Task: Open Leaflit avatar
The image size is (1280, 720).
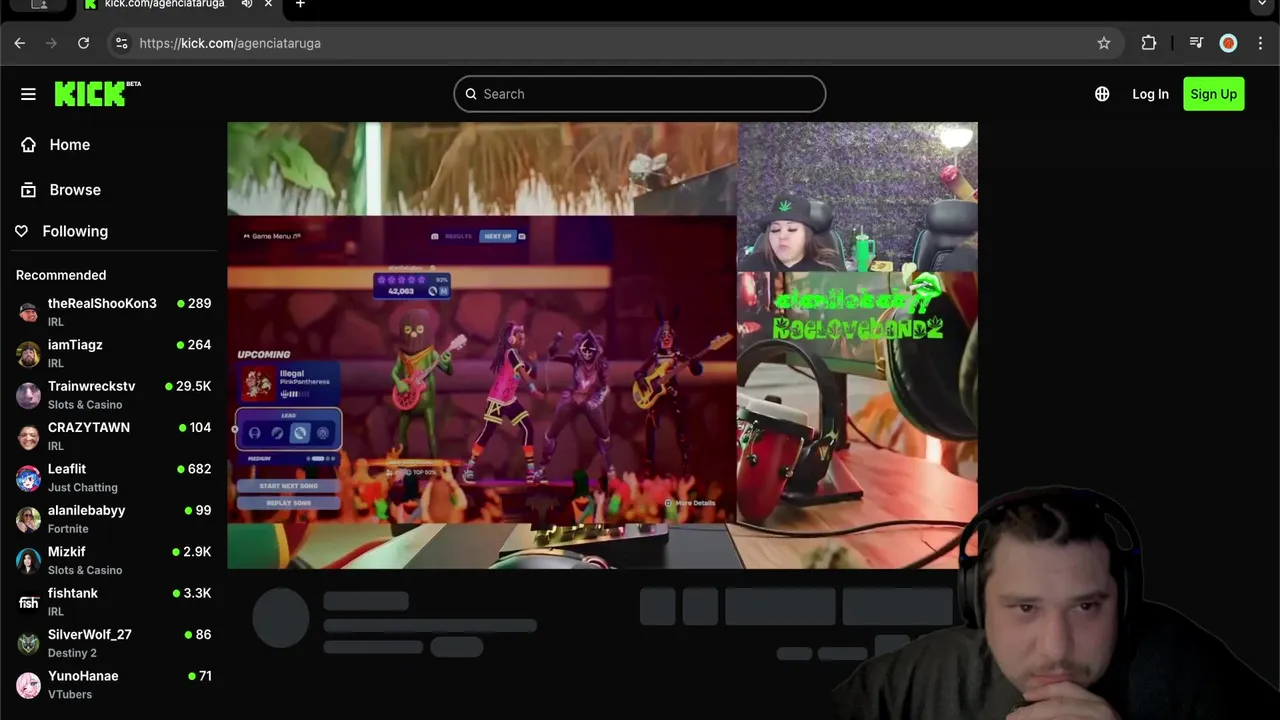Action: tap(28, 478)
